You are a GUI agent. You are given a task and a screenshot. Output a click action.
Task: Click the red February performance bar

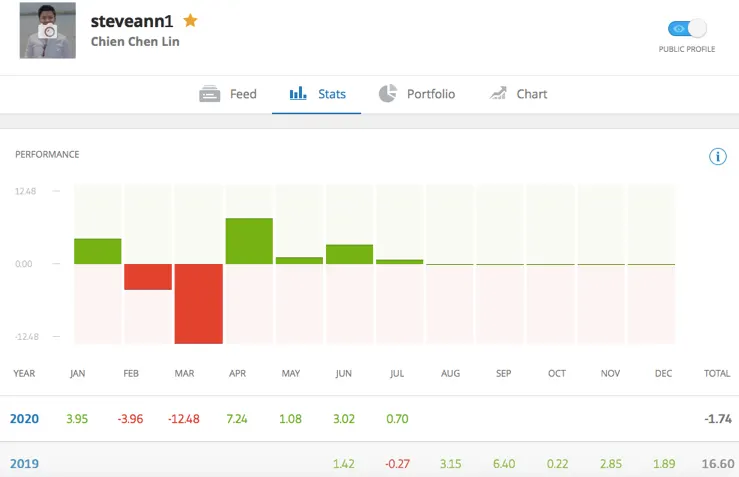[148, 277]
